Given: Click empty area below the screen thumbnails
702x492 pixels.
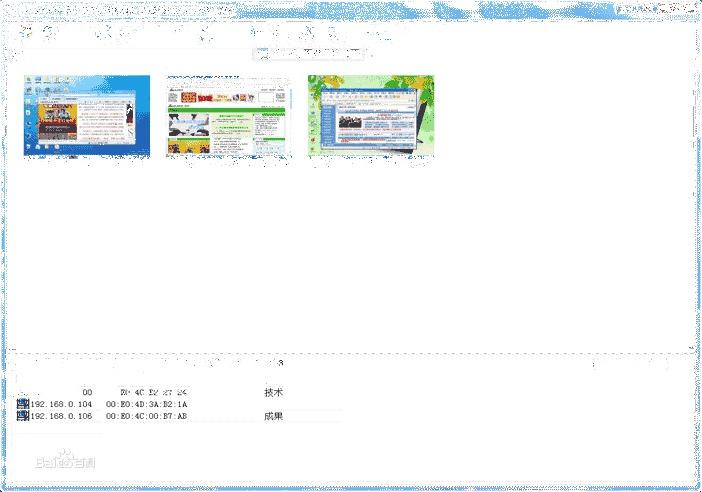Looking at the screenshot, I should click(x=350, y=250).
